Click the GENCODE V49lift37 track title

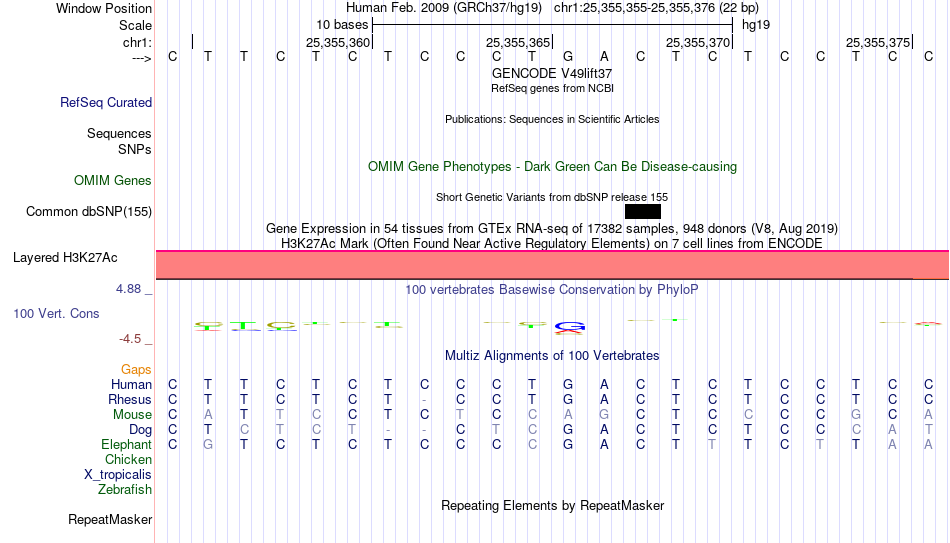point(552,73)
